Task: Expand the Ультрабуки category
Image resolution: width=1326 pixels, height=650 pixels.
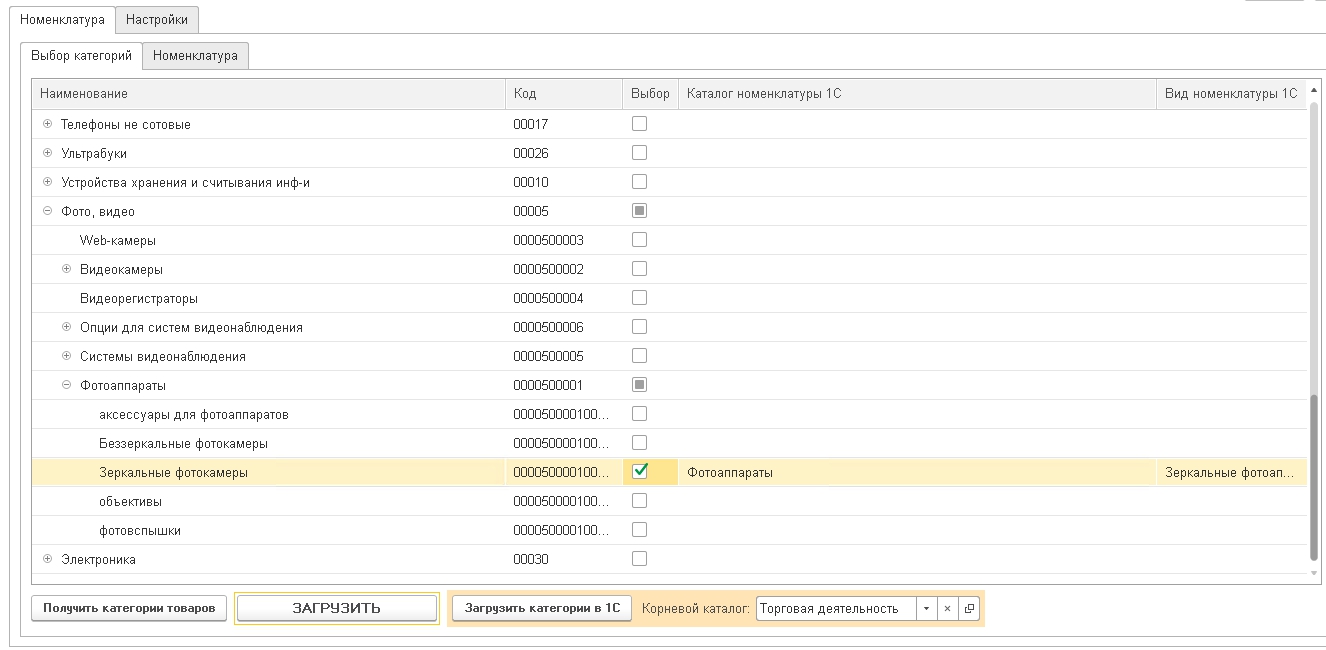Action: coord(47,153)
